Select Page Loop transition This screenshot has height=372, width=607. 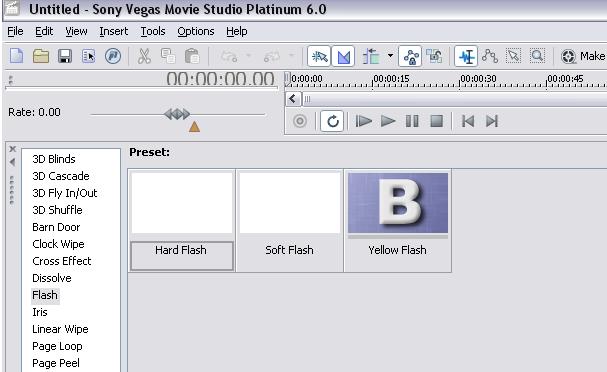[x=57, y=346]
